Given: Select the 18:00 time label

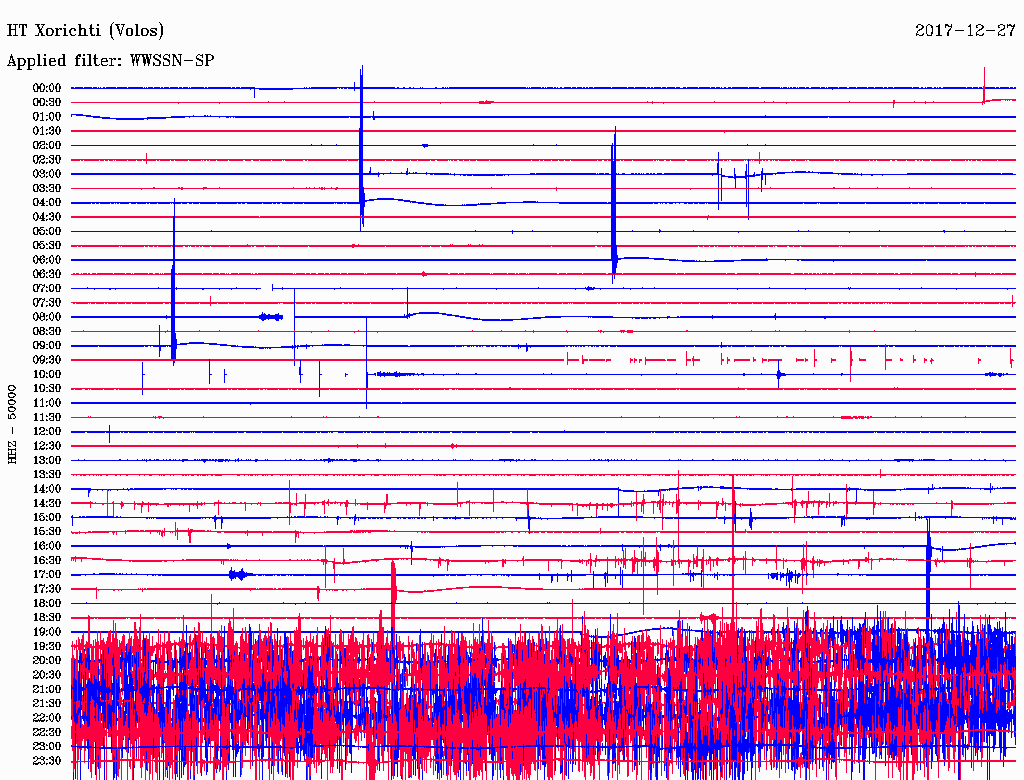Looking at the screenshot, I should 47,604.
